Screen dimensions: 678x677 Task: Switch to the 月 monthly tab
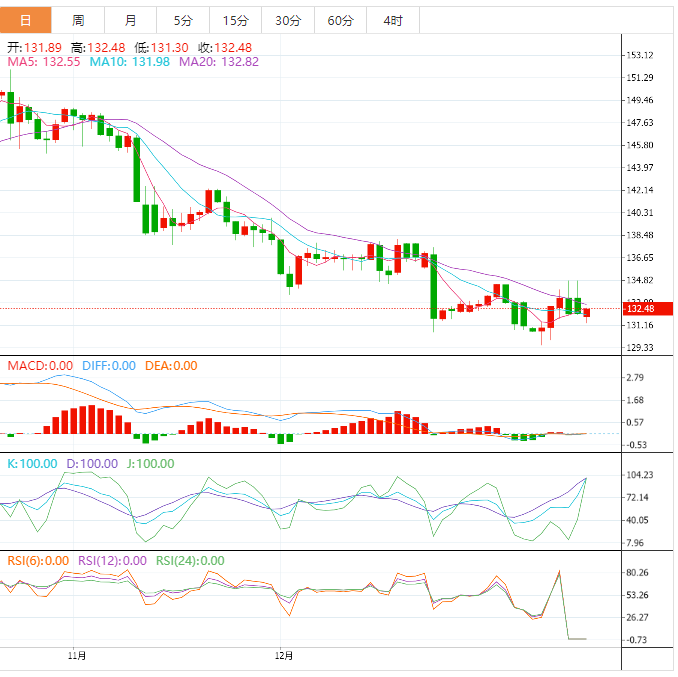pyautogui.click(x=130, y=20)
